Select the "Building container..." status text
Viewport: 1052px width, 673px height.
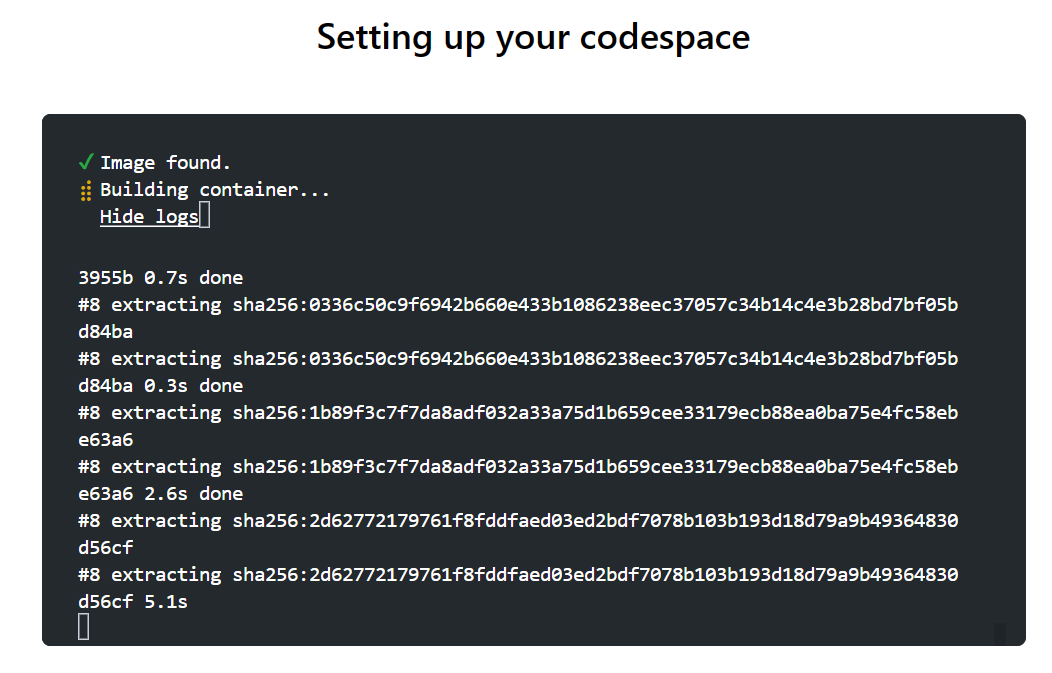pos(215,190)
